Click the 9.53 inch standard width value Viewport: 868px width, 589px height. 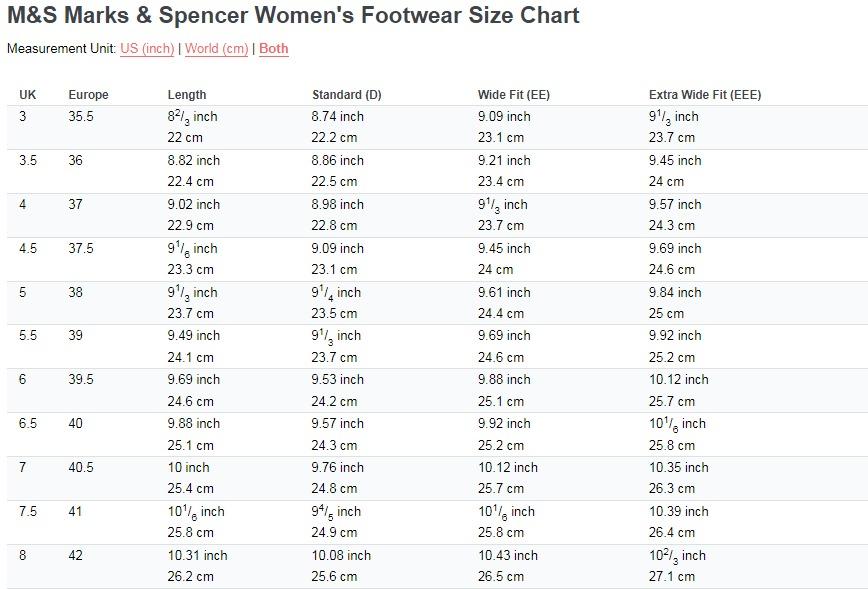click(x=338, y=379)
